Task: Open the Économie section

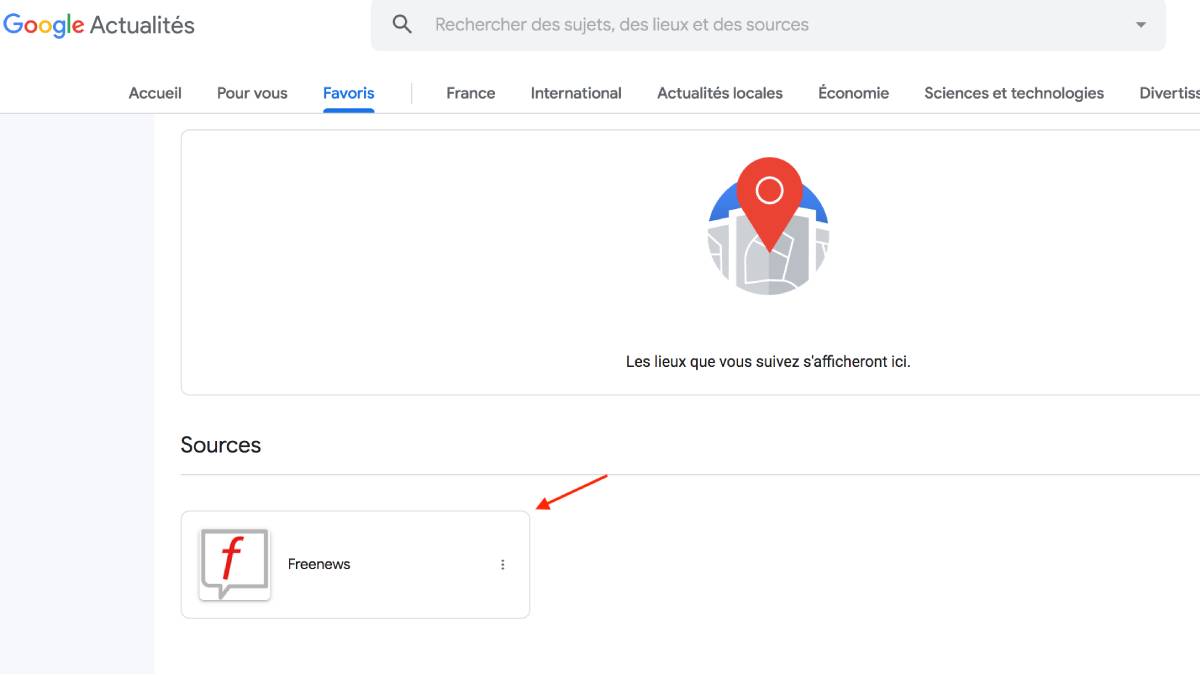Action: click(853, 93)
